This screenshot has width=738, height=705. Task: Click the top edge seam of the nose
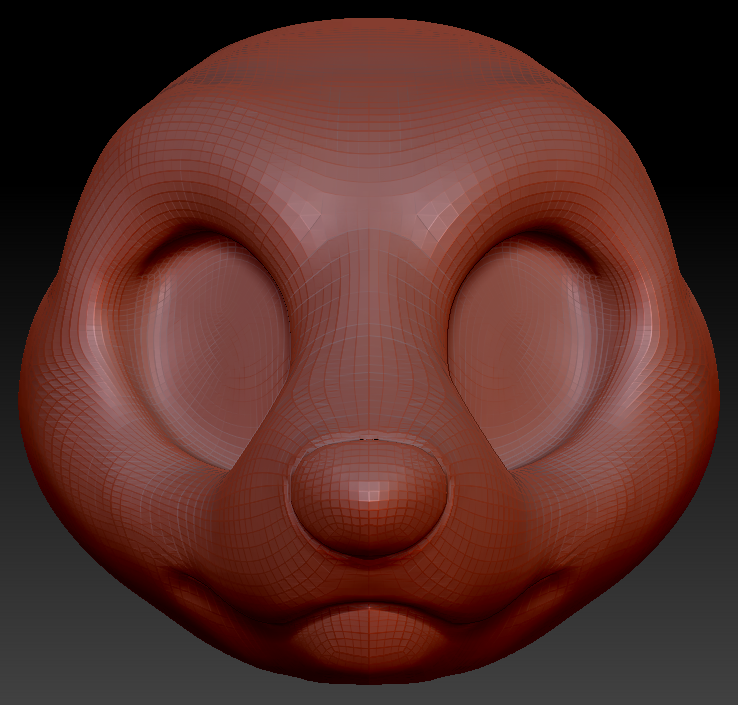[x=368, y=438]
